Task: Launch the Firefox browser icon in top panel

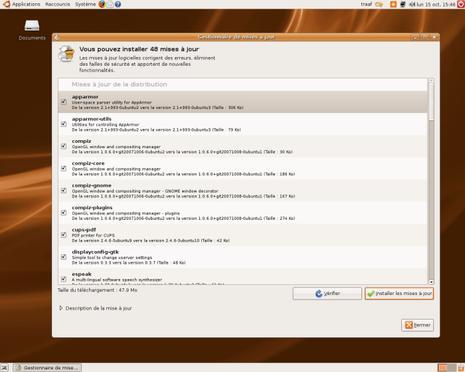Action: [x=102, y=4]
